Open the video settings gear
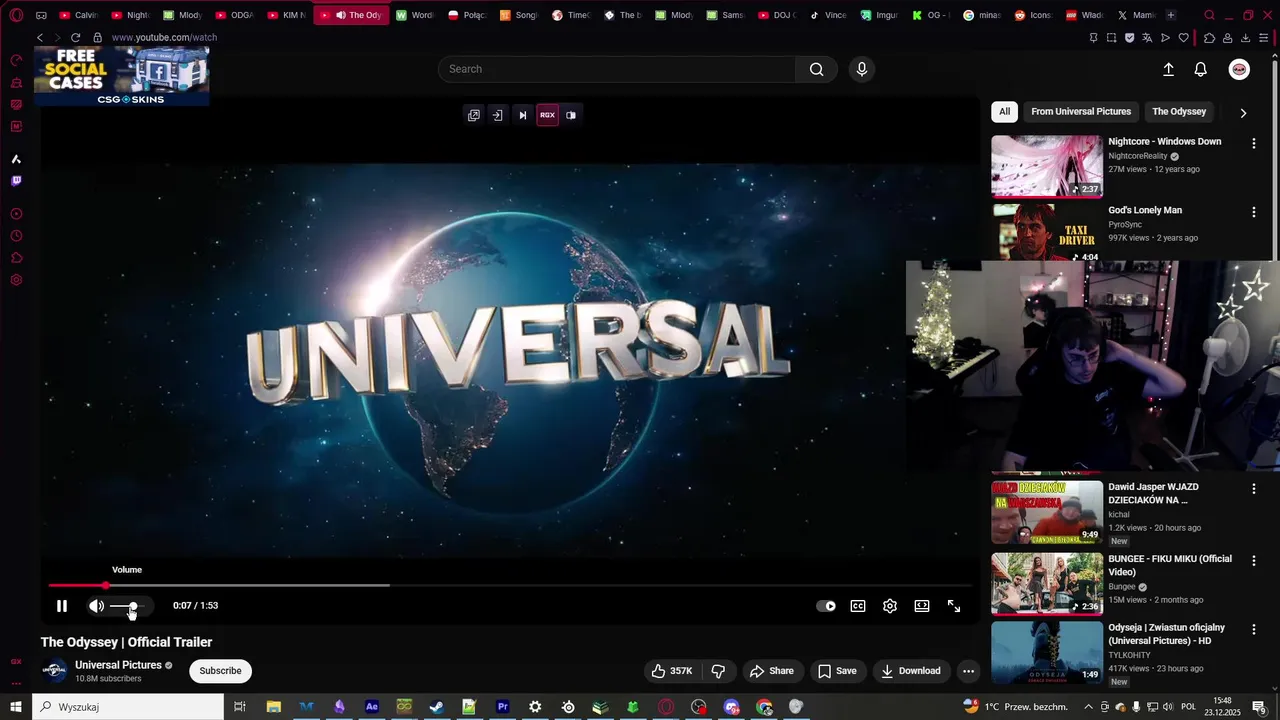Image resolution: width=1280 pixels, height=720 pixels. click(x=890, y=606)
